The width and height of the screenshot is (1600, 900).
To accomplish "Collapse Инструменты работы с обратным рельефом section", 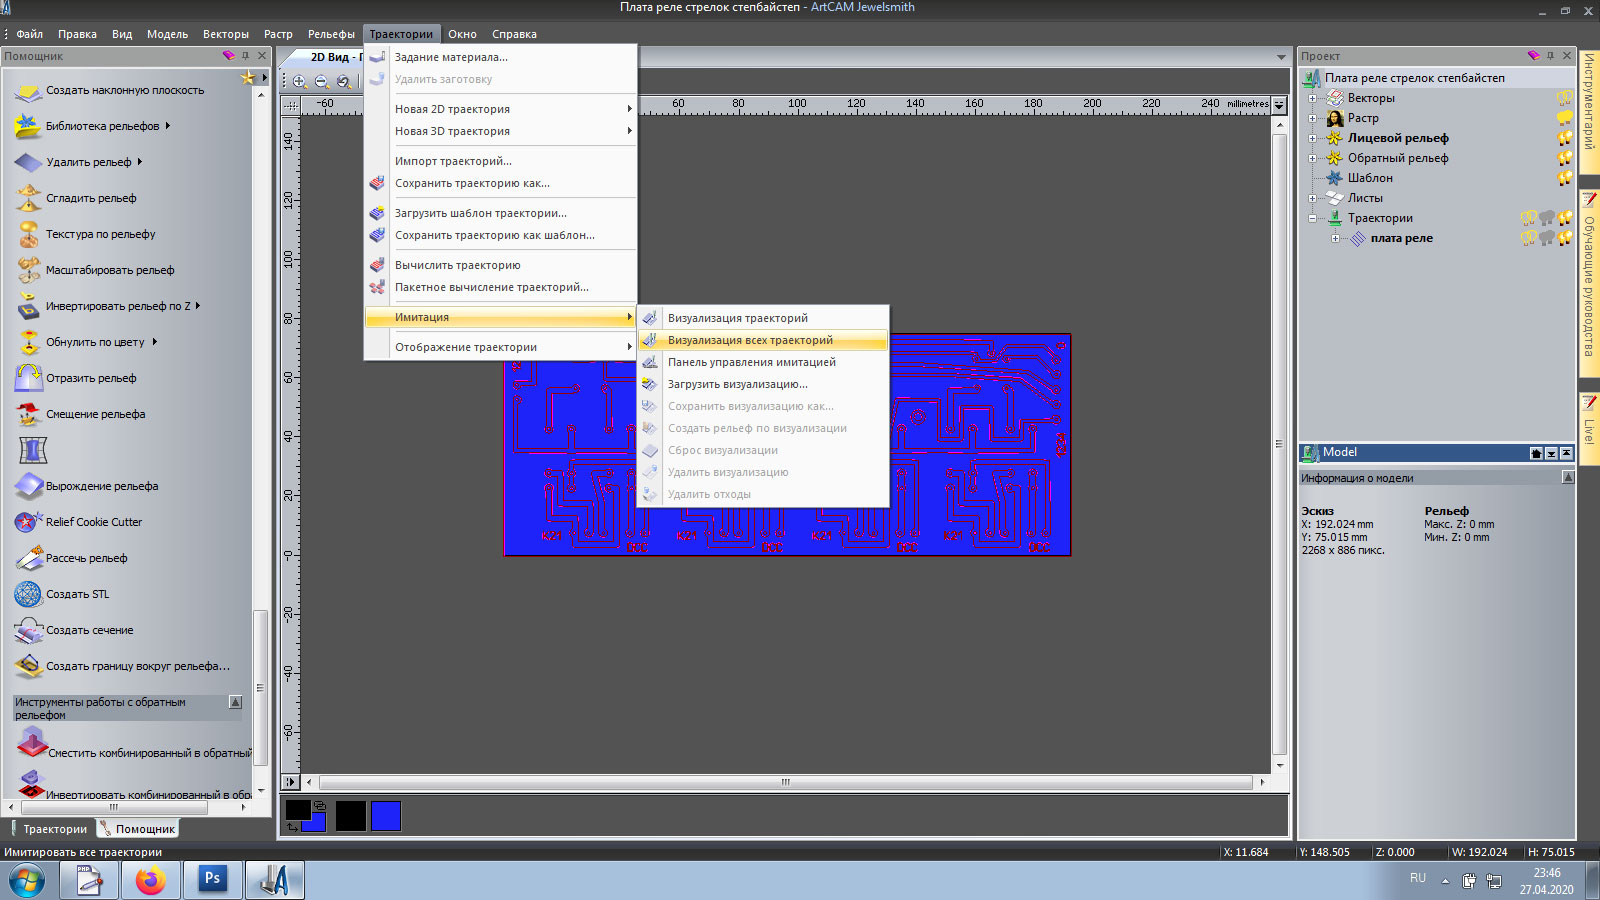I will [x=236, y=702].
